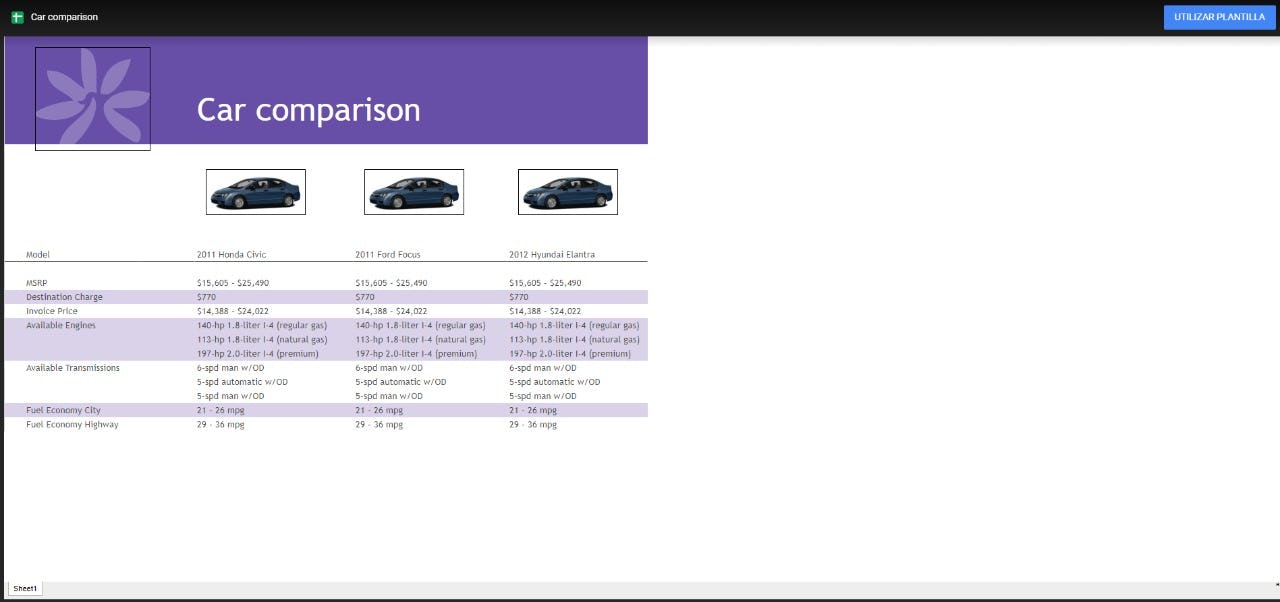Click the Model row label
This screenshot has width=1280, height=602.
(x=38, y=255)
